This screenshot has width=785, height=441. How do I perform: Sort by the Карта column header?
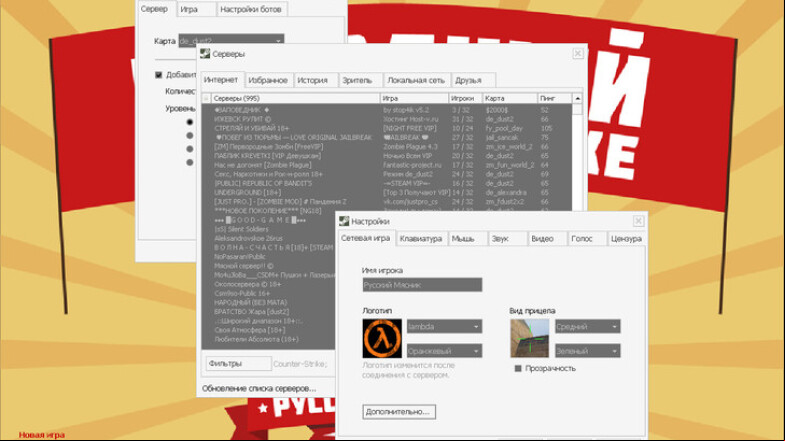[x=510, y=98]
